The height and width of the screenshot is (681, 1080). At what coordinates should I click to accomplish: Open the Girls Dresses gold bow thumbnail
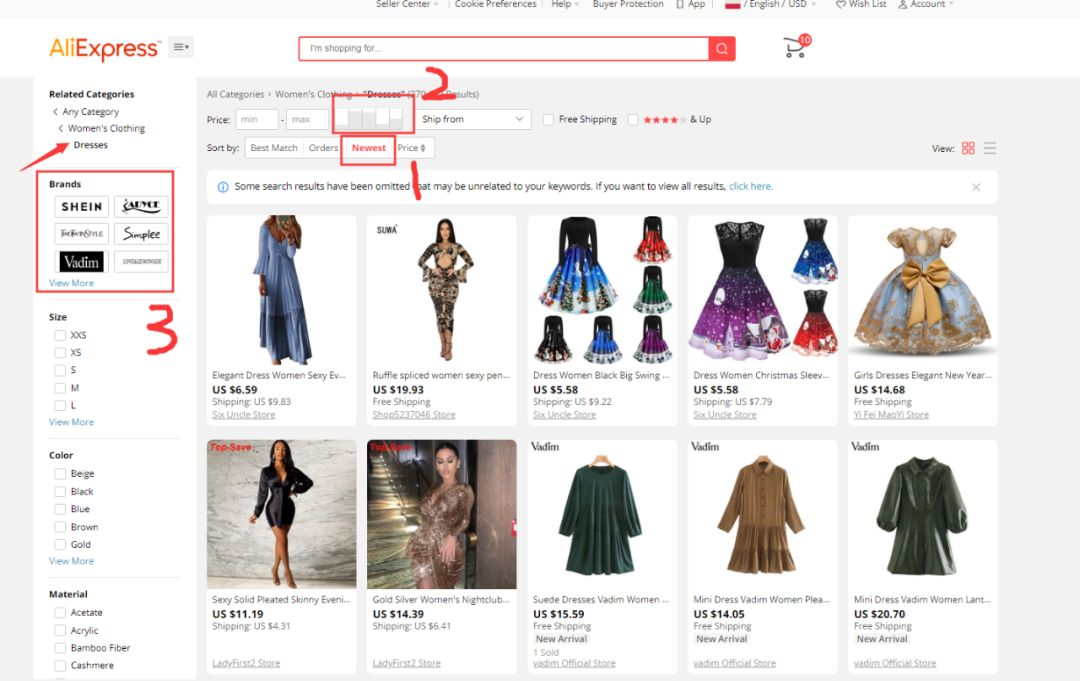(x=923, y=290)
